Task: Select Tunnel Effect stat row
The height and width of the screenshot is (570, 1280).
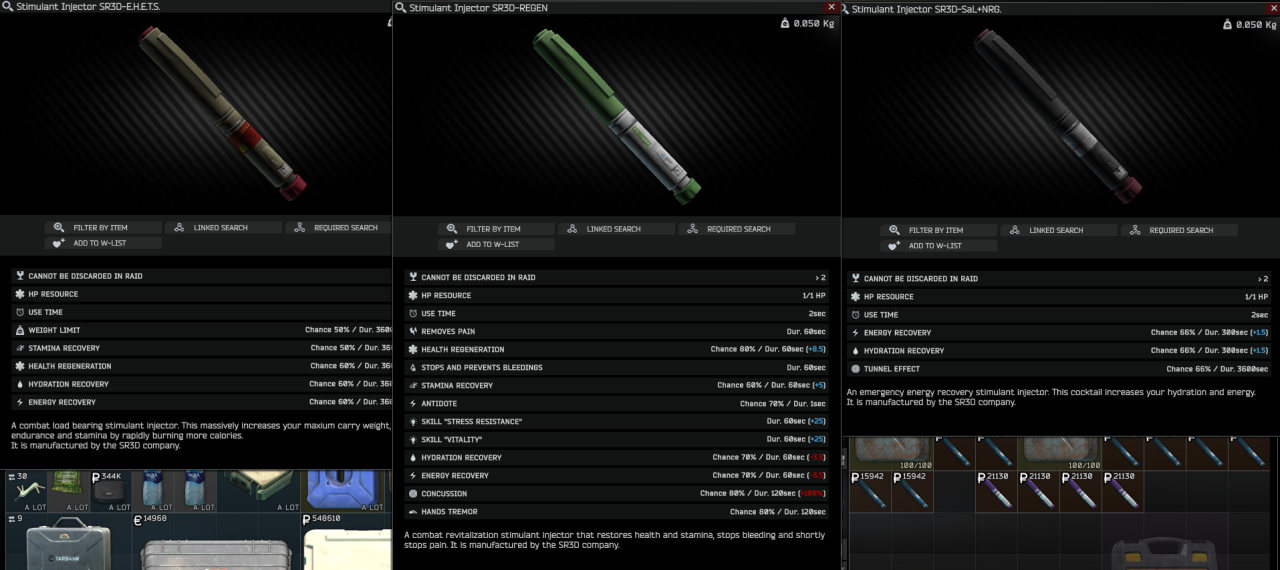Action: [x=1059, y=368]
